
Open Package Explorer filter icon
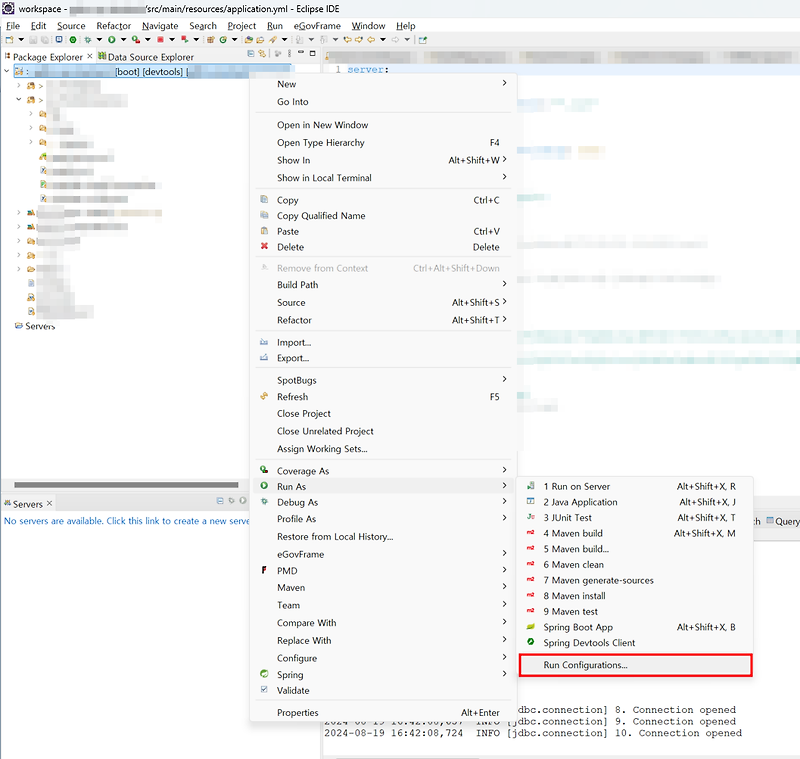tap(278, 53)
